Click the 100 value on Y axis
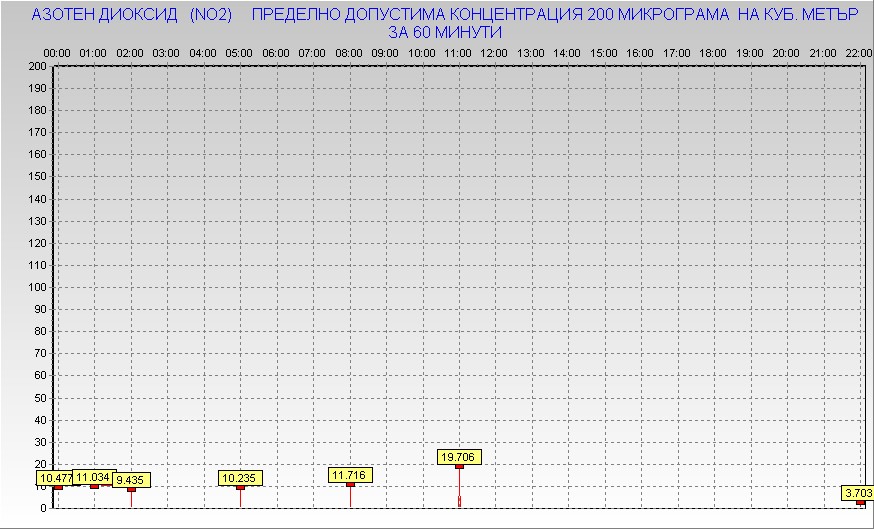 (37, 287)
